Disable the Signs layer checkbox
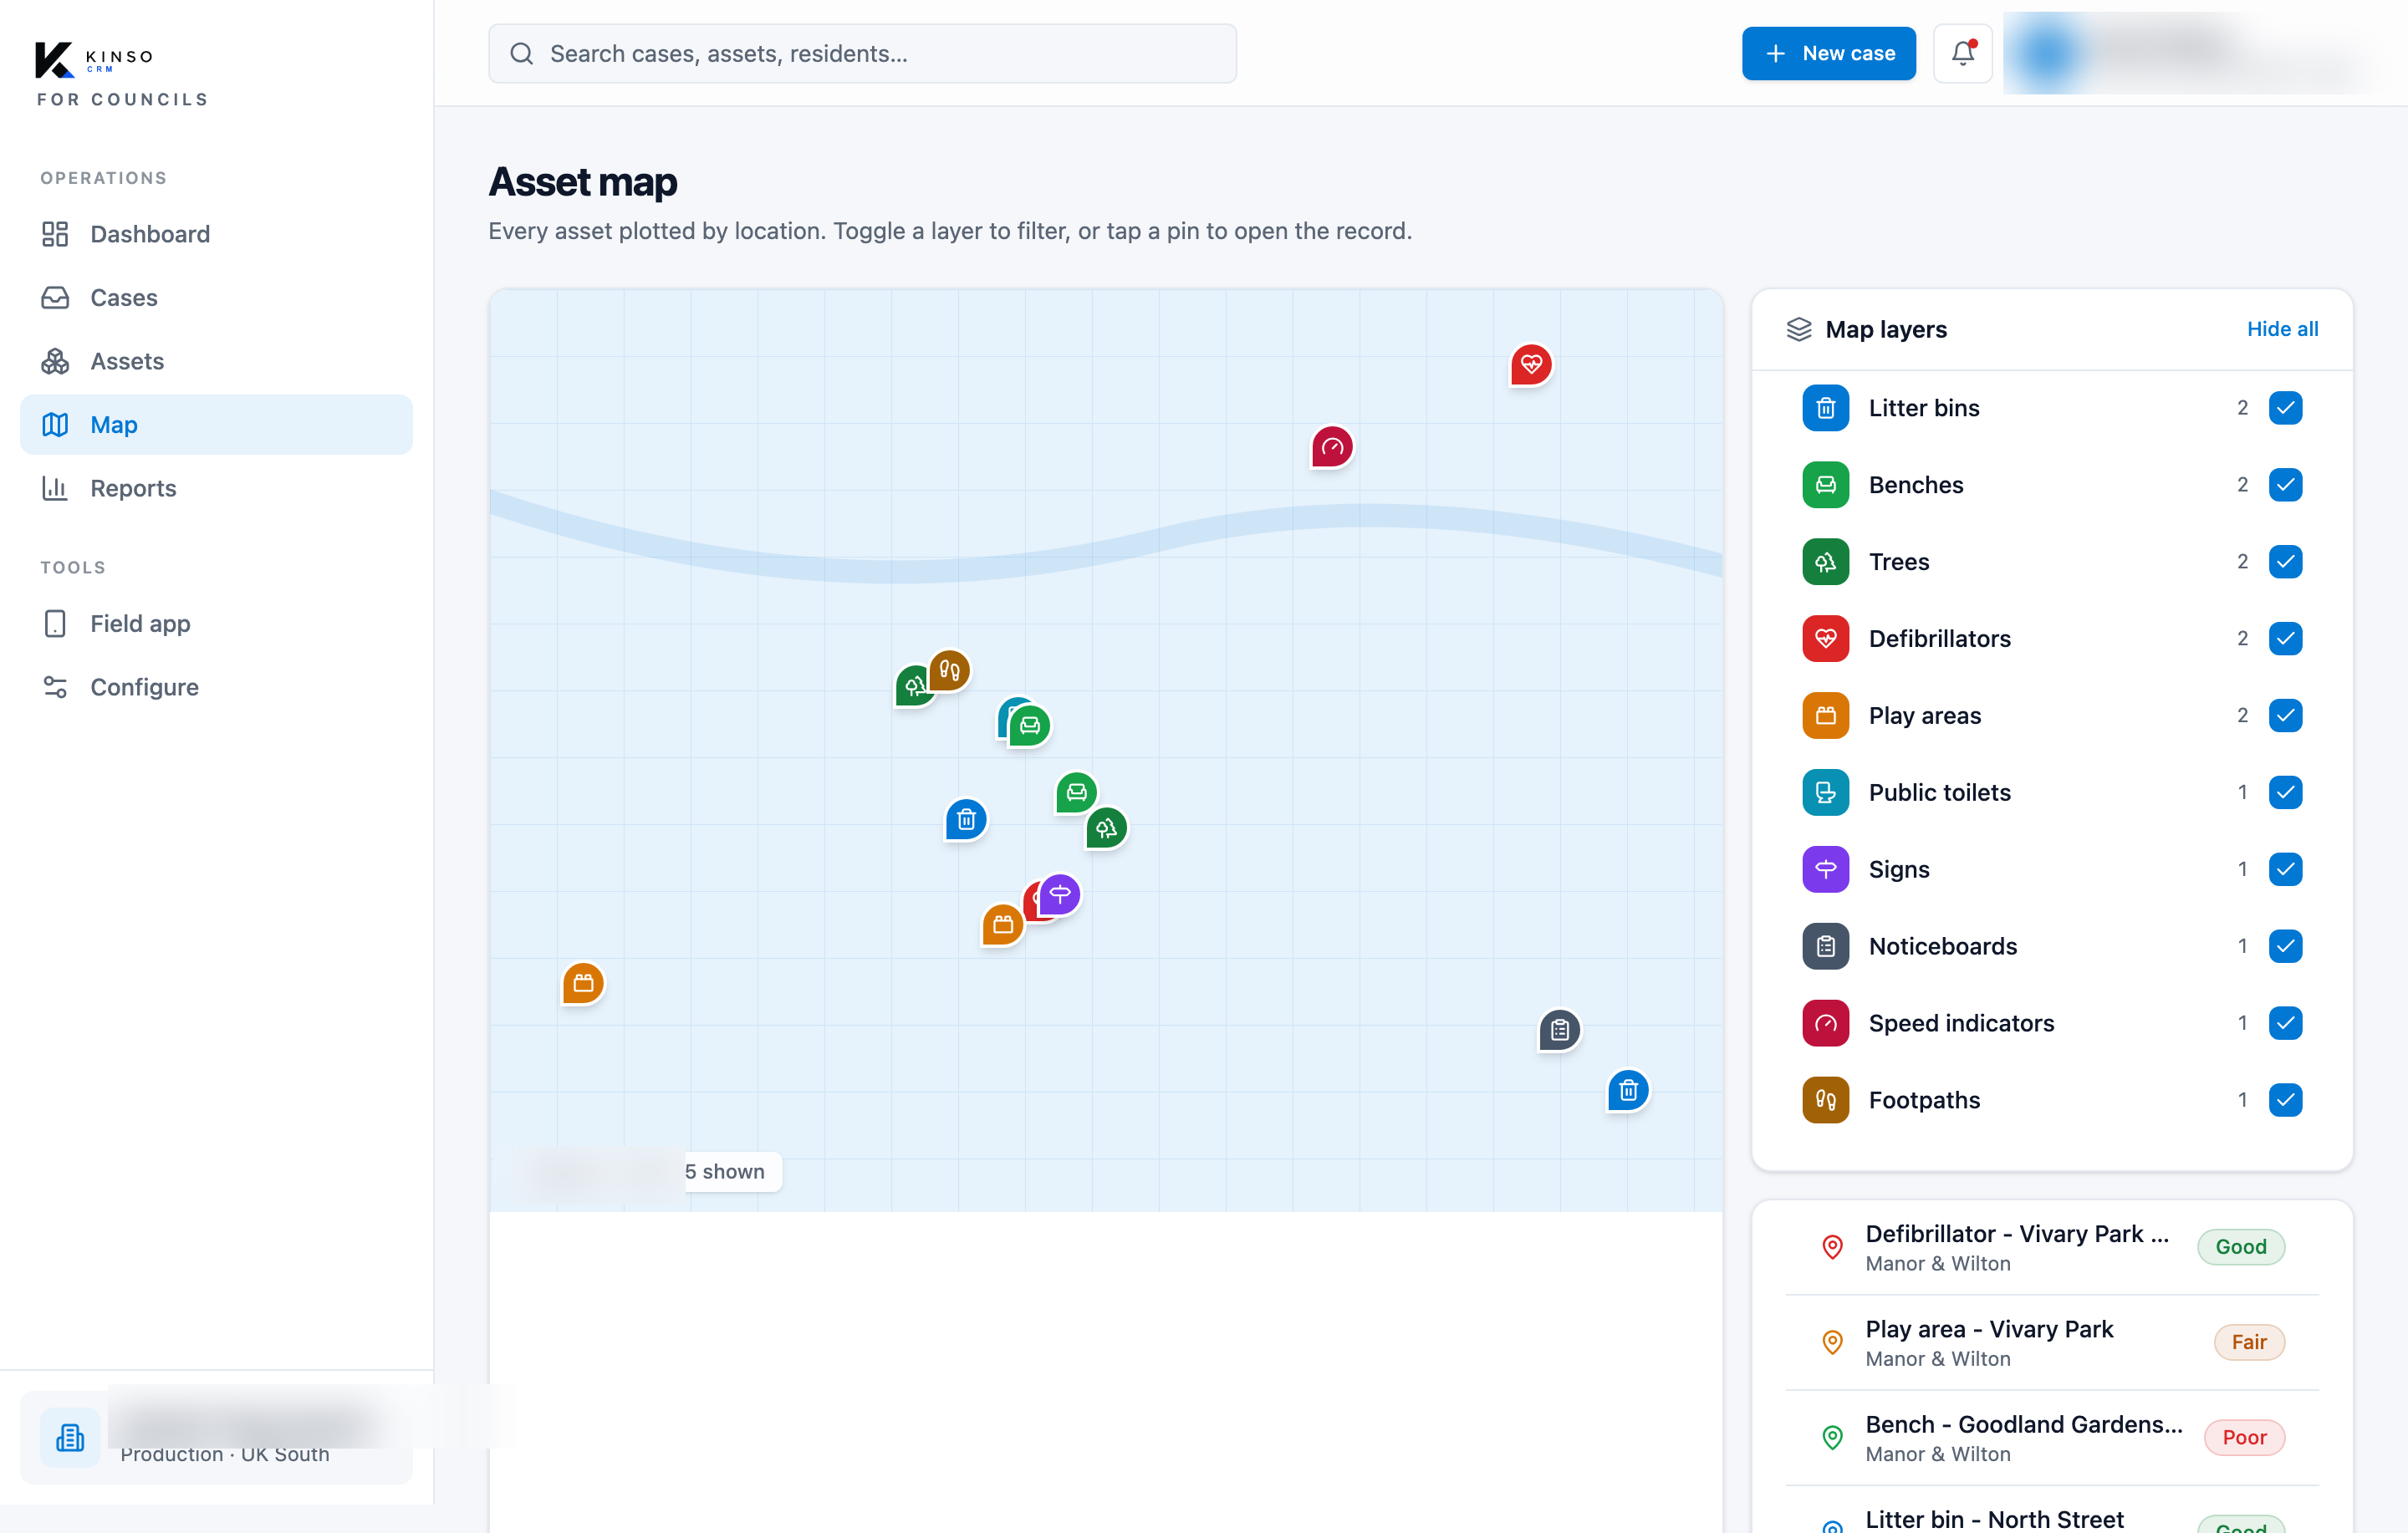The image size is (2408, 1533). (x=2285, y=870)
